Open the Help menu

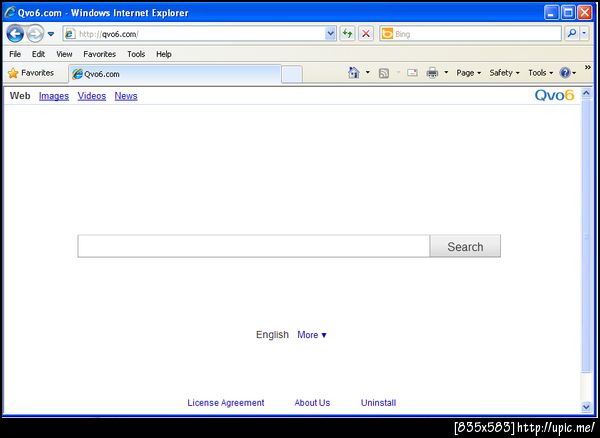coord(164,54)
